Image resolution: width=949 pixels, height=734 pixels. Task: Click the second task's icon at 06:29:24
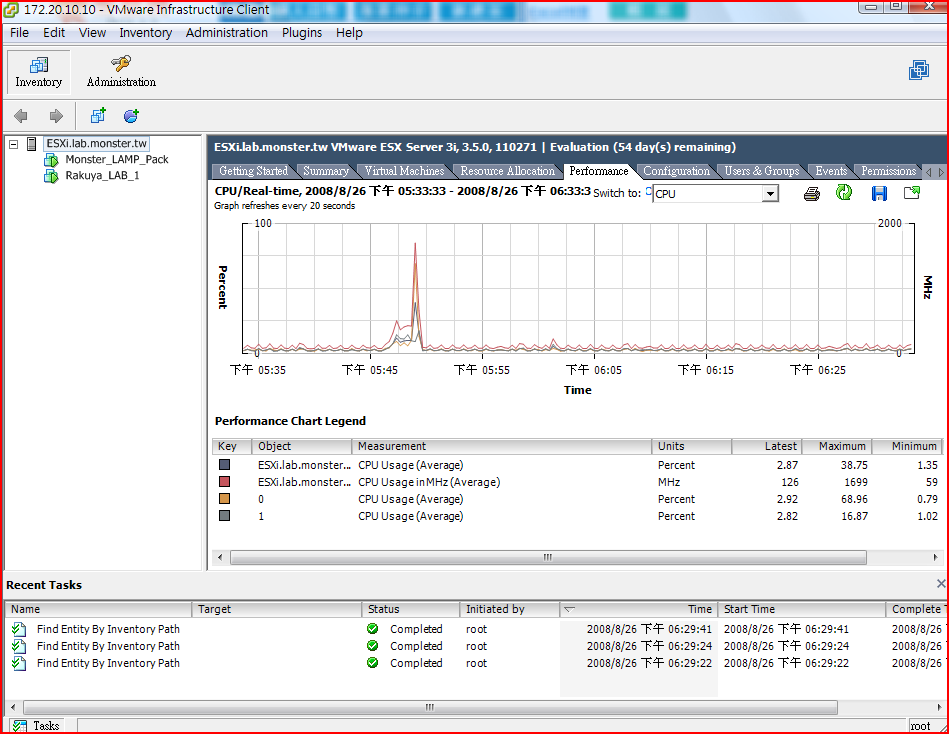tap(19, 646)
